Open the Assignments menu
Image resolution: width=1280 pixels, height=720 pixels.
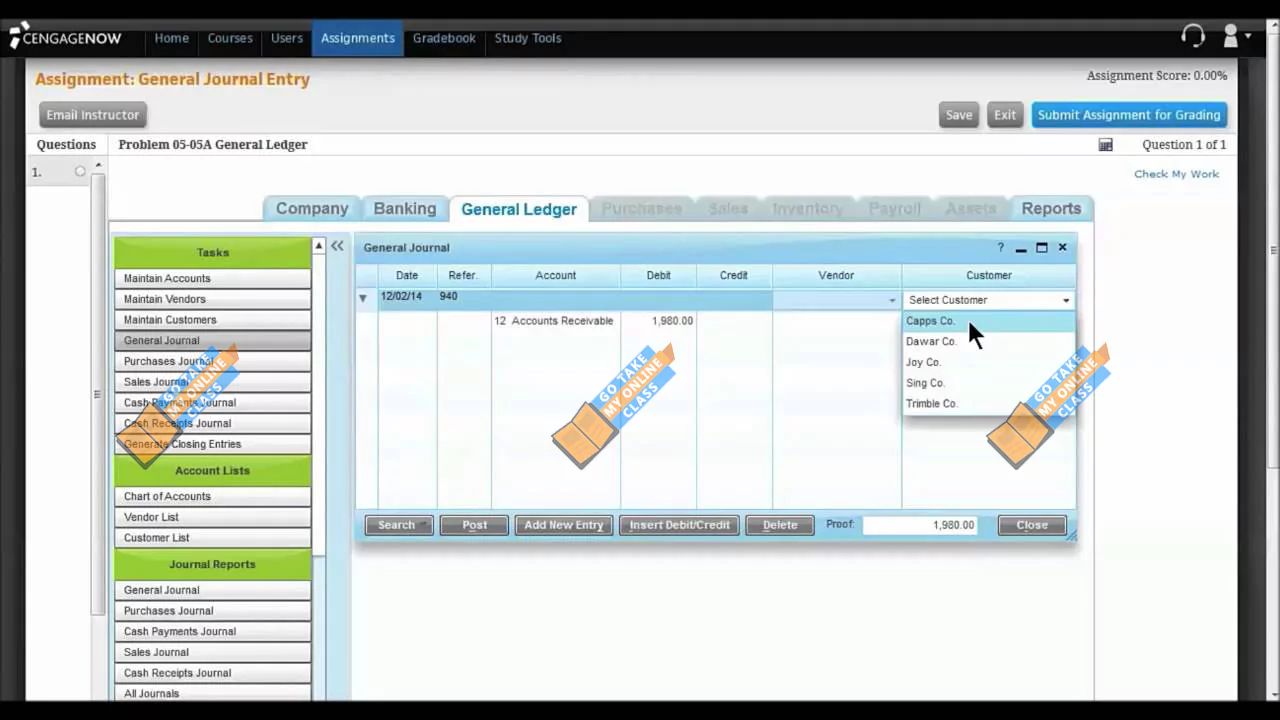pyautogui.click(x=358, y=38)
